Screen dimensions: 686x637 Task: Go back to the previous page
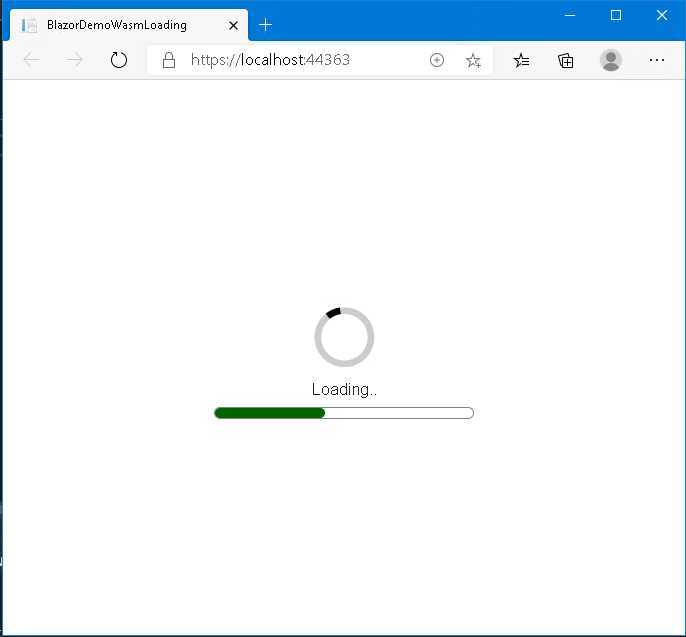[x=32, y=60]
